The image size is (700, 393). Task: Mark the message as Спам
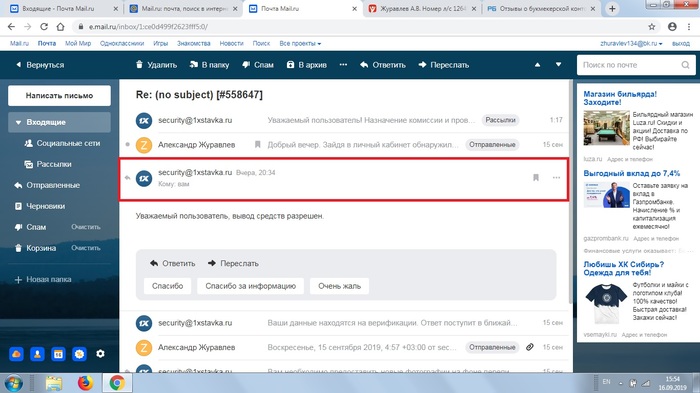click(x=258, y=65)
